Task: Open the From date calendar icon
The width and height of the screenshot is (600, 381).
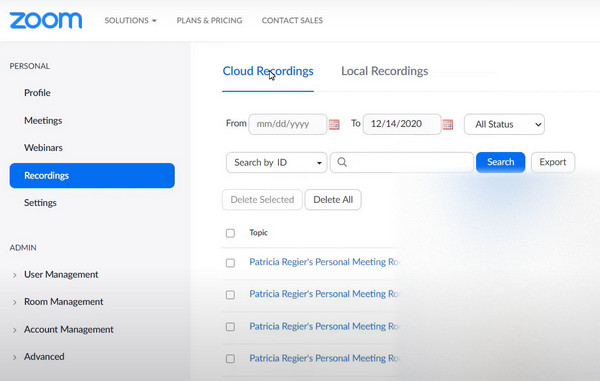Action: tap(334, 125)
